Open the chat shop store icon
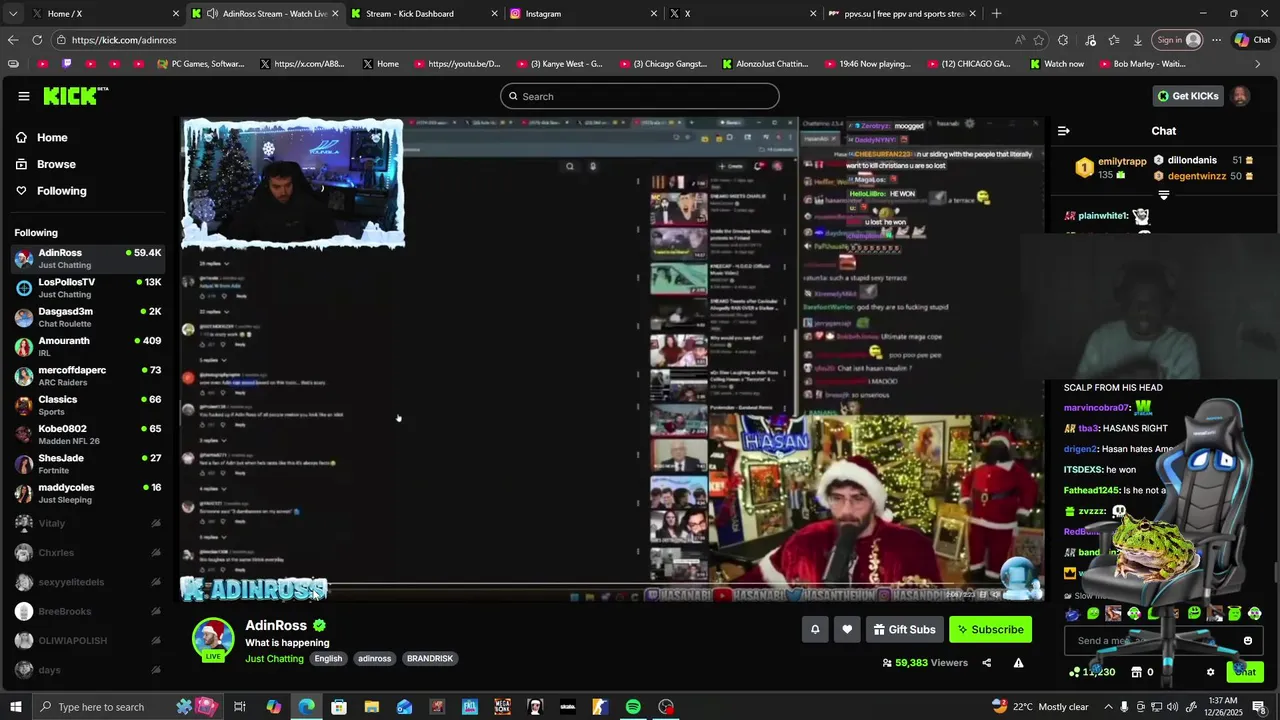Viewport: 1280px width, 720px height. click(x=1137, y=672)
